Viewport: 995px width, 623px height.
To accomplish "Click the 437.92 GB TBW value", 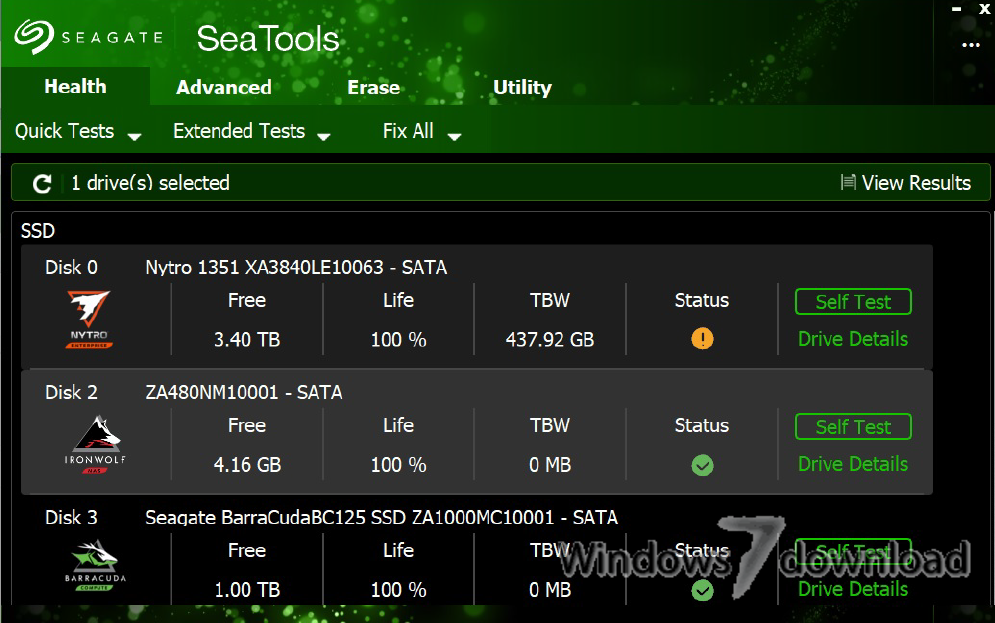I will (550, 339).
